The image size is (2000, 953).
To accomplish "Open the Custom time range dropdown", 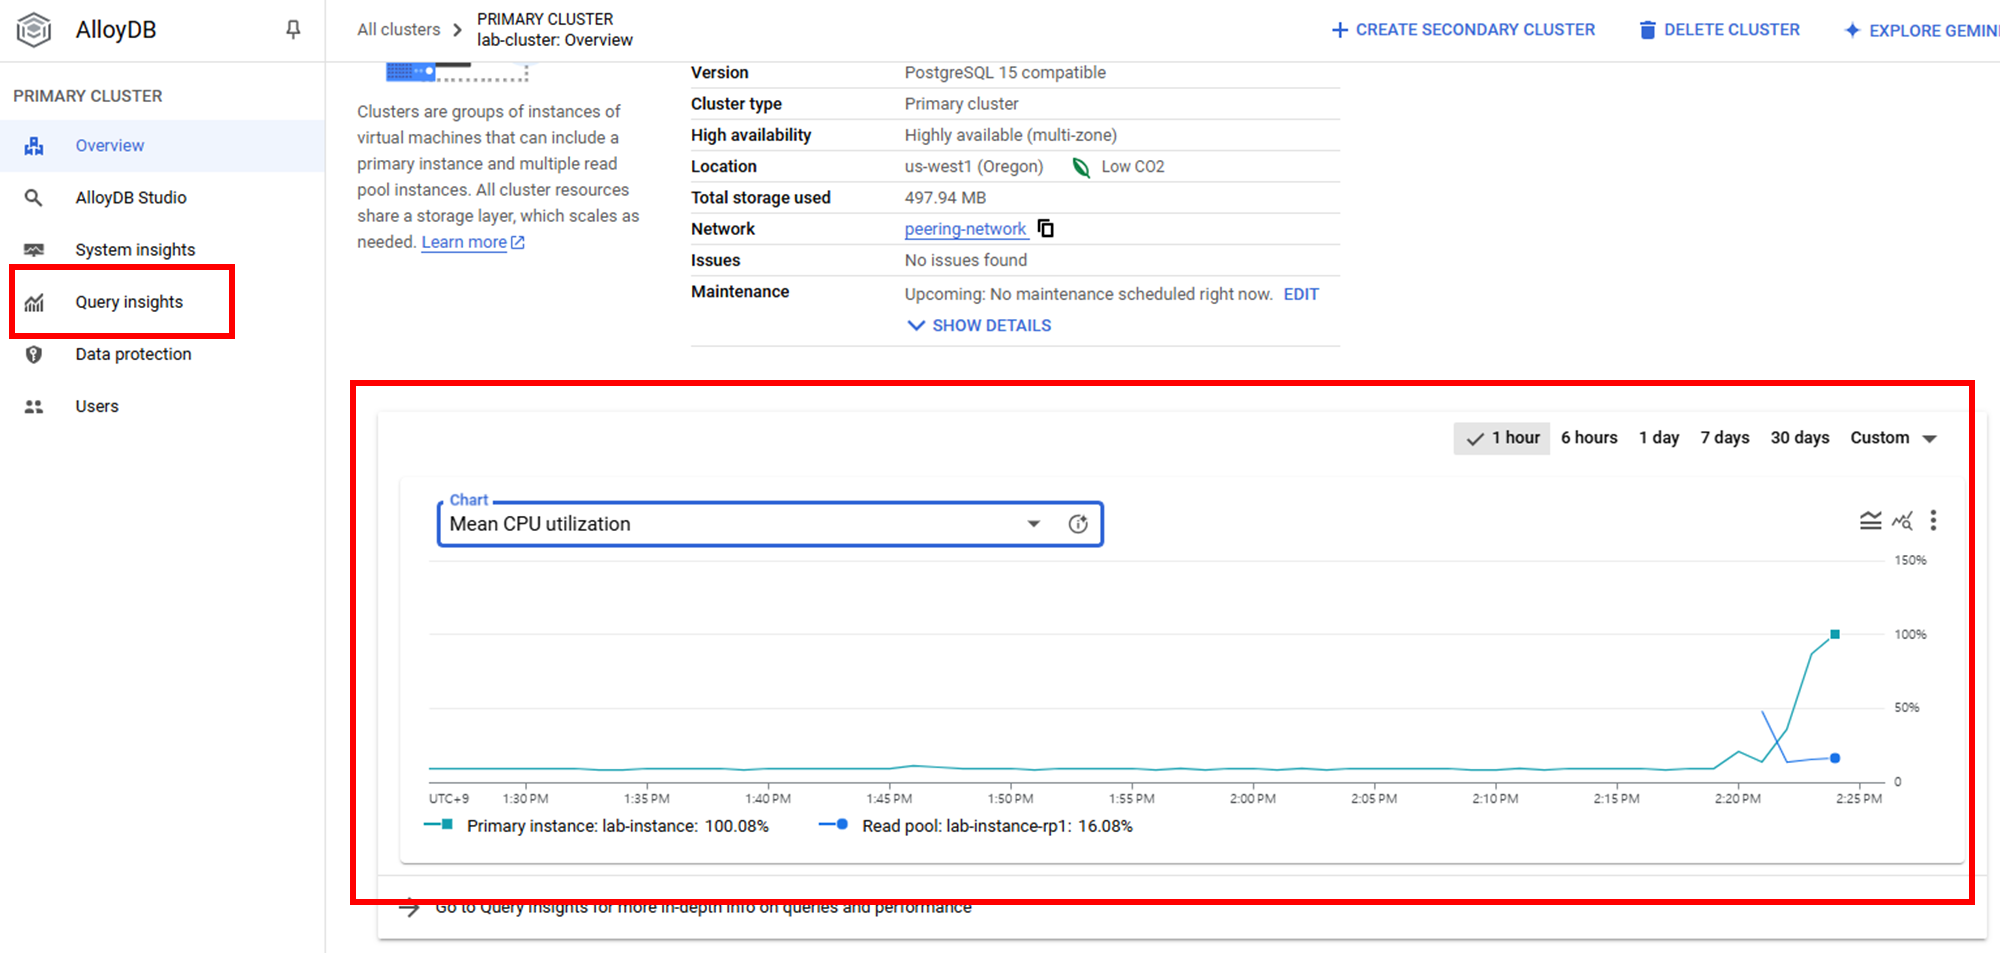I will [x=1894, y=438].
